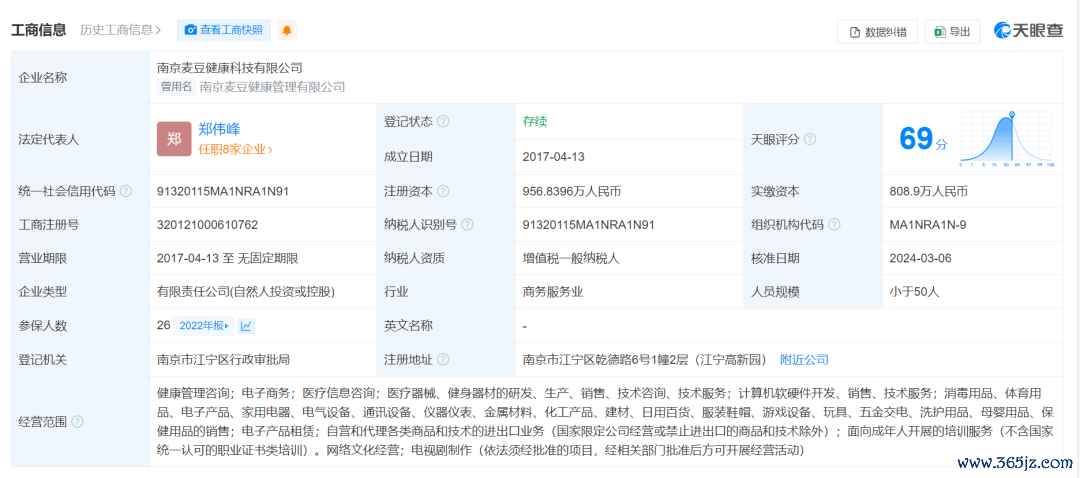Click help icon beside 经营范围
The width and height of the screenshot is (1080, 478).
click(x=77, y=422)
